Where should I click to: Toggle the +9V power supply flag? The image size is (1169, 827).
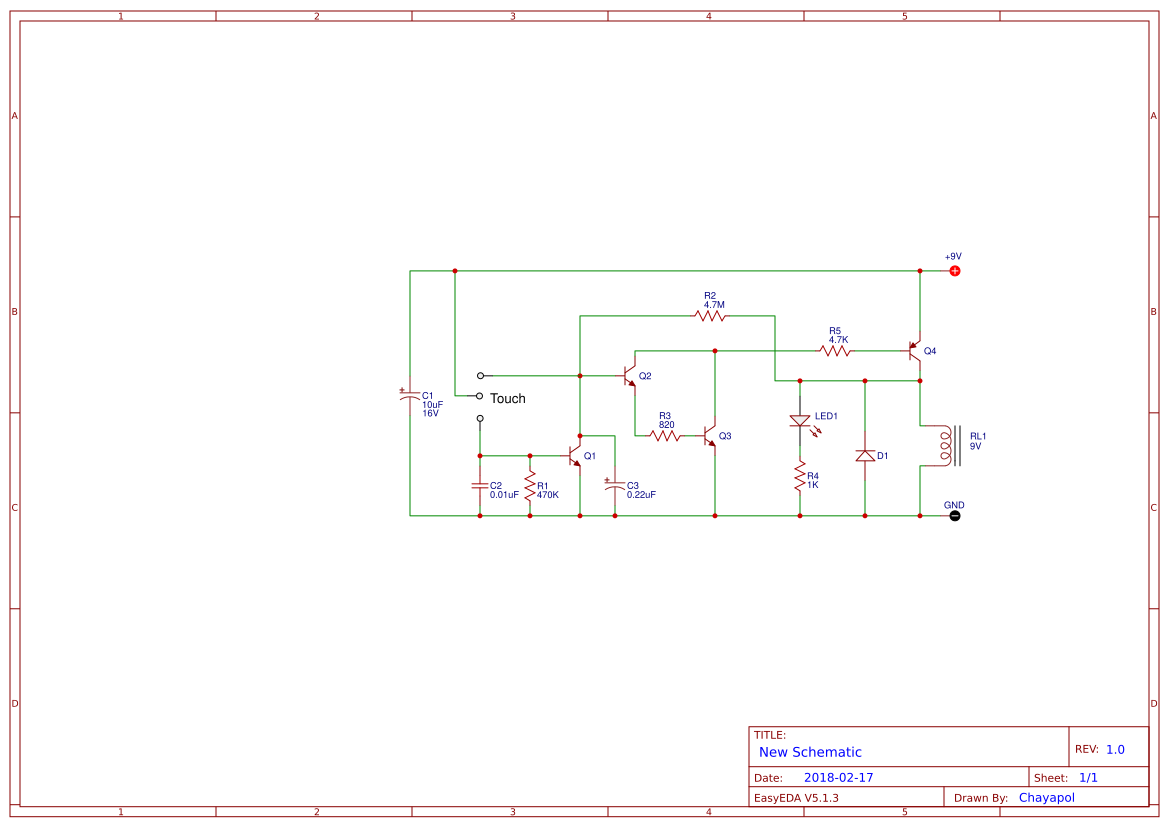point(951,254)
